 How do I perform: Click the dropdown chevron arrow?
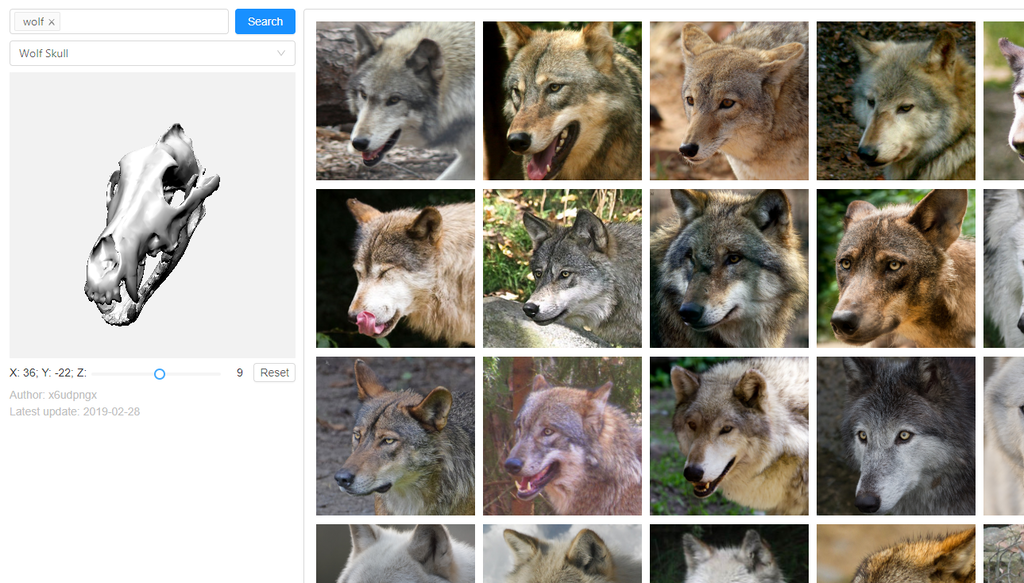pyautogui.click(x=281, y=54)
